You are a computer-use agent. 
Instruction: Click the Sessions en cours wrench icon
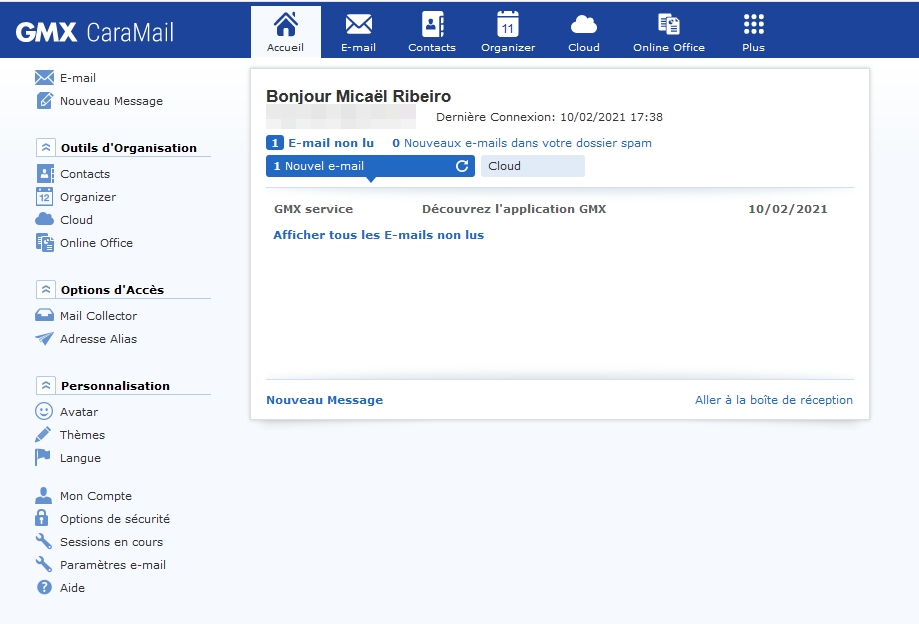pyautogui.click(x=44, y=541)
